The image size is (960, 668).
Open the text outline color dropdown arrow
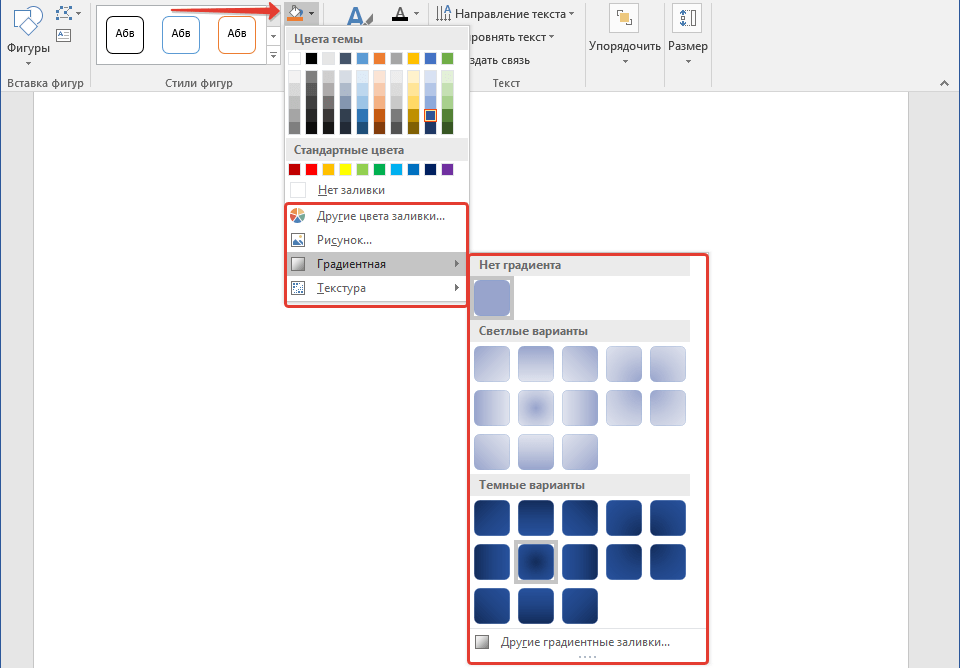tap(418, 14)
